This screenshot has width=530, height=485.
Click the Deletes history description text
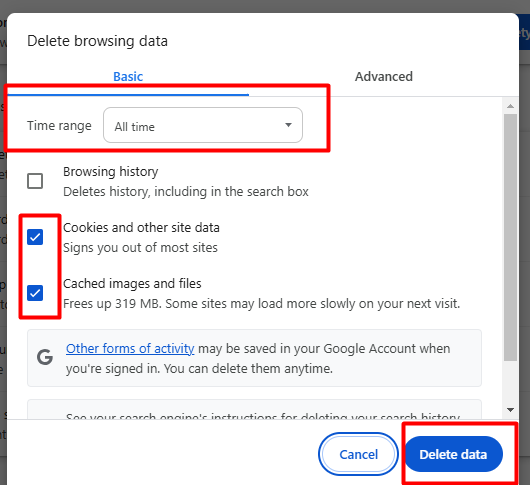[186, 192]
